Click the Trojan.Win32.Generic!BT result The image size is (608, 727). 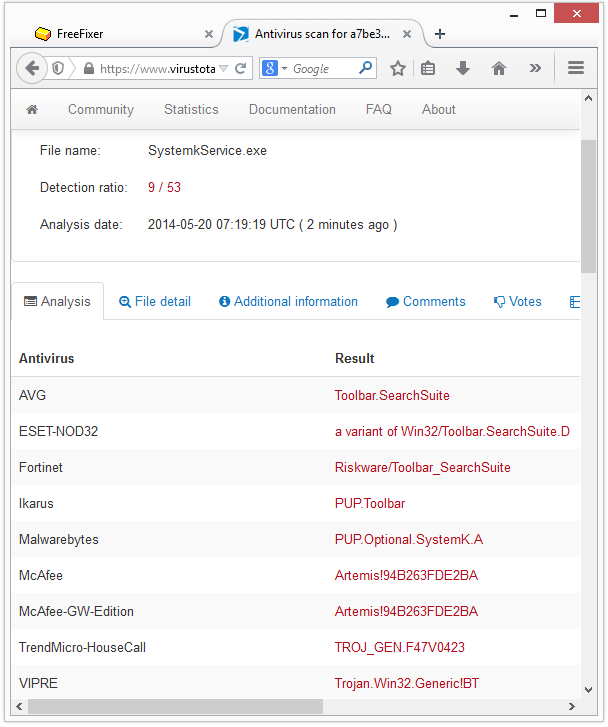[x=407, y=683]
